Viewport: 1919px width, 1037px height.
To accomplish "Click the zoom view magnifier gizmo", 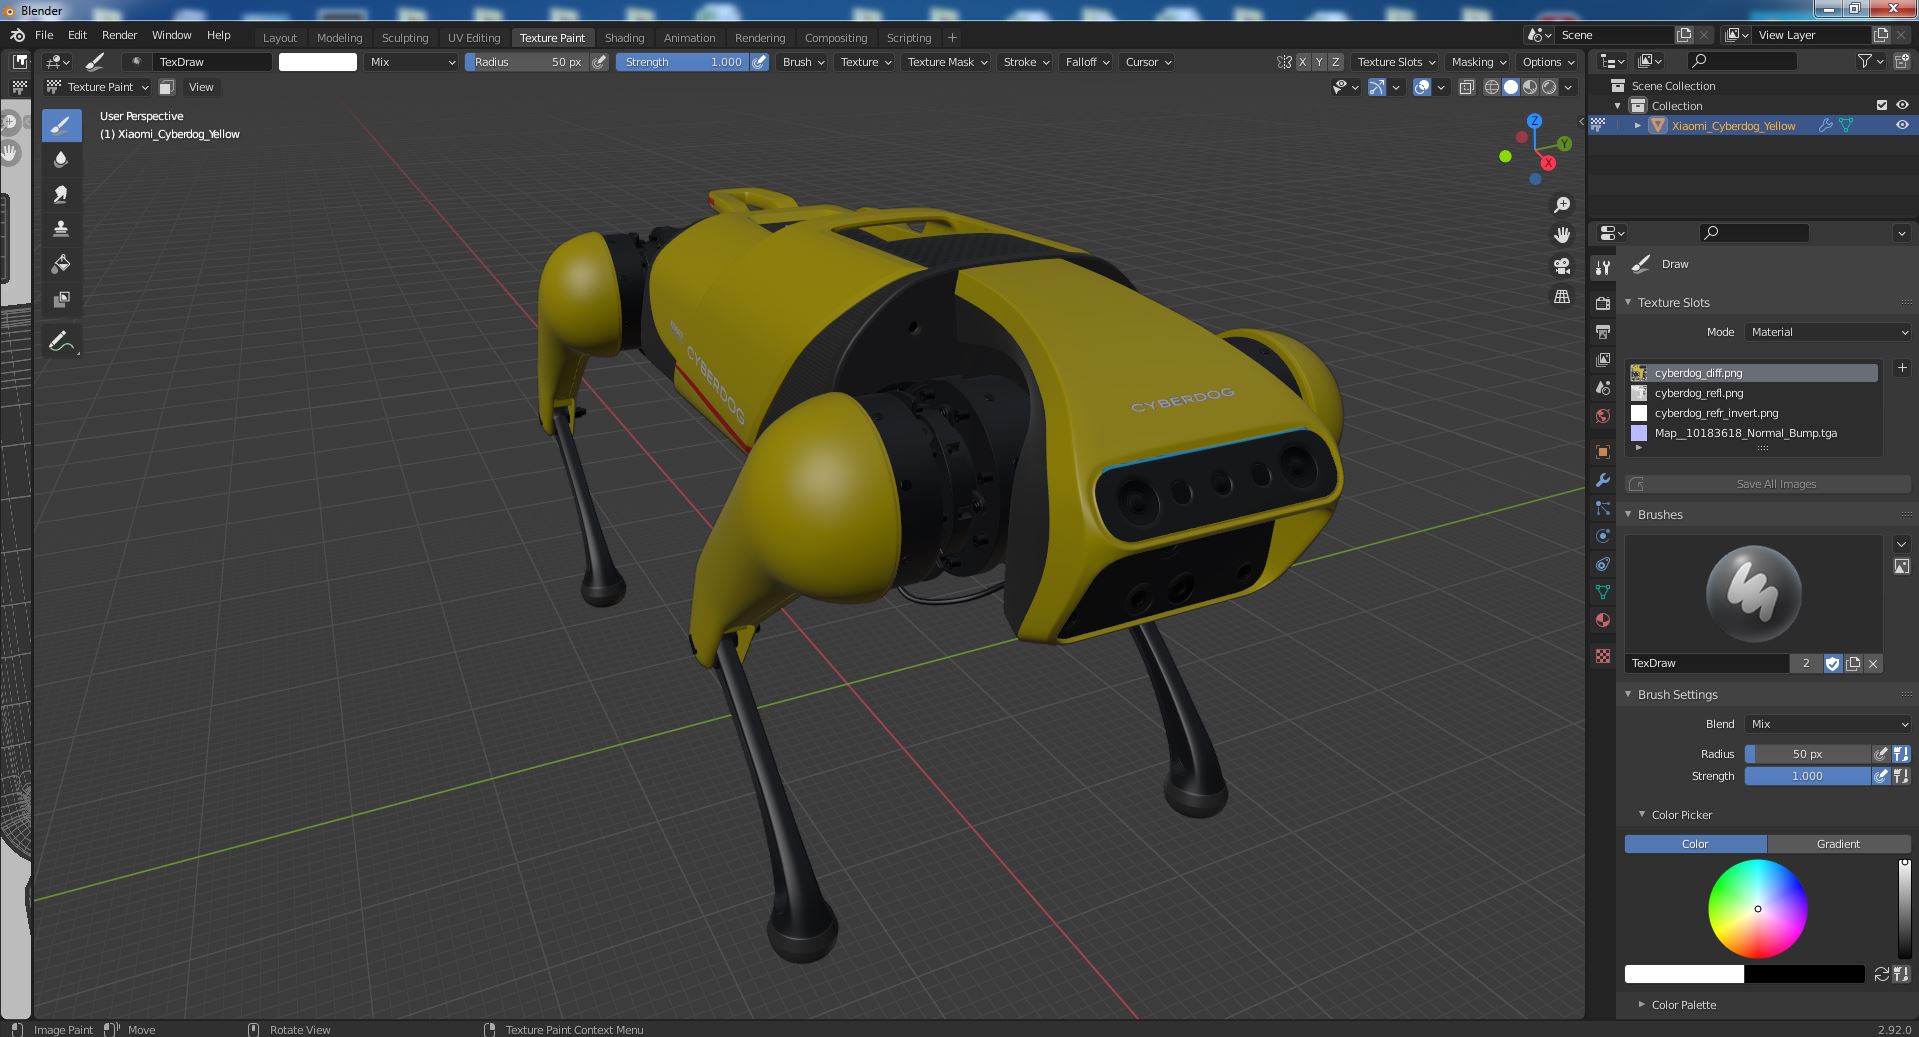I will click(x=1562, y=205).
